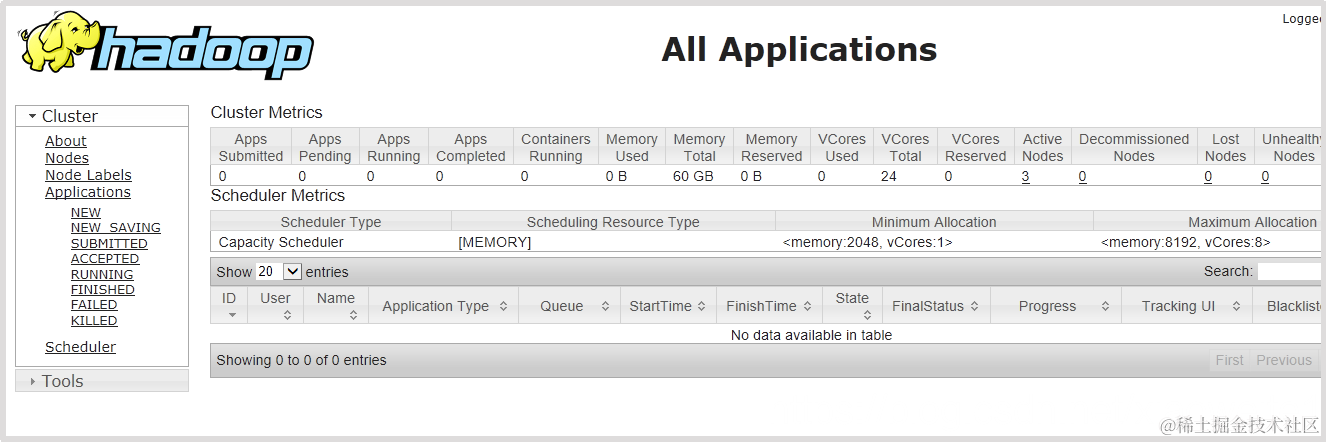Click minimum allocation memory:2048 value

[867, 242]
